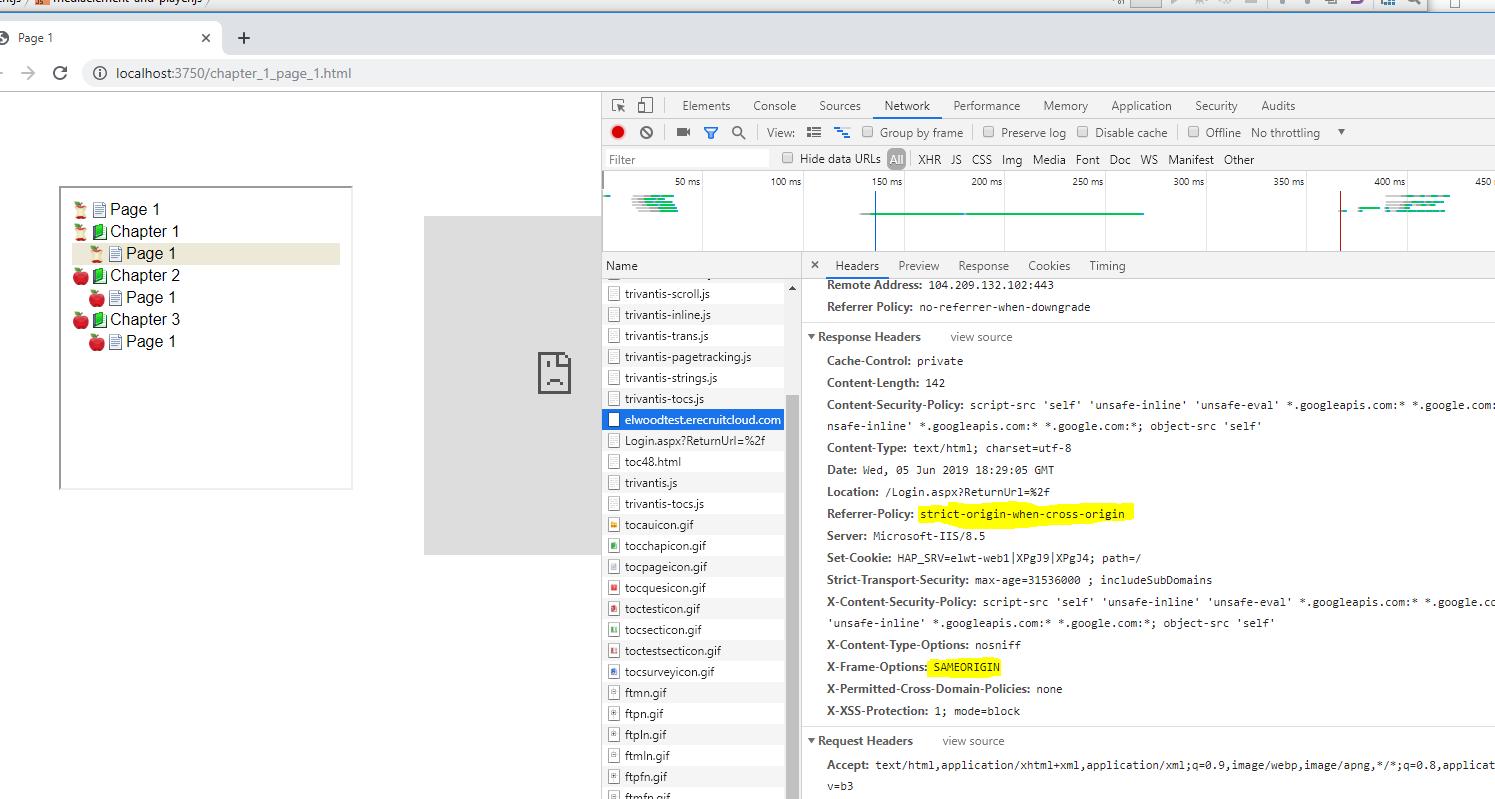Switch to the Console tab
This screenshot has width=1495, height=799.
(x=775, y=106)
